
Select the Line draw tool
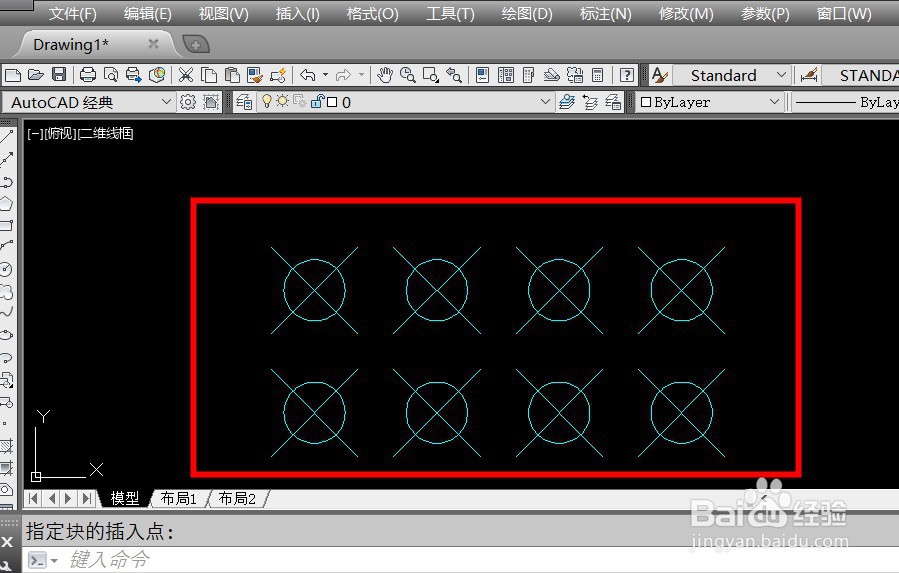click(7, 137)
